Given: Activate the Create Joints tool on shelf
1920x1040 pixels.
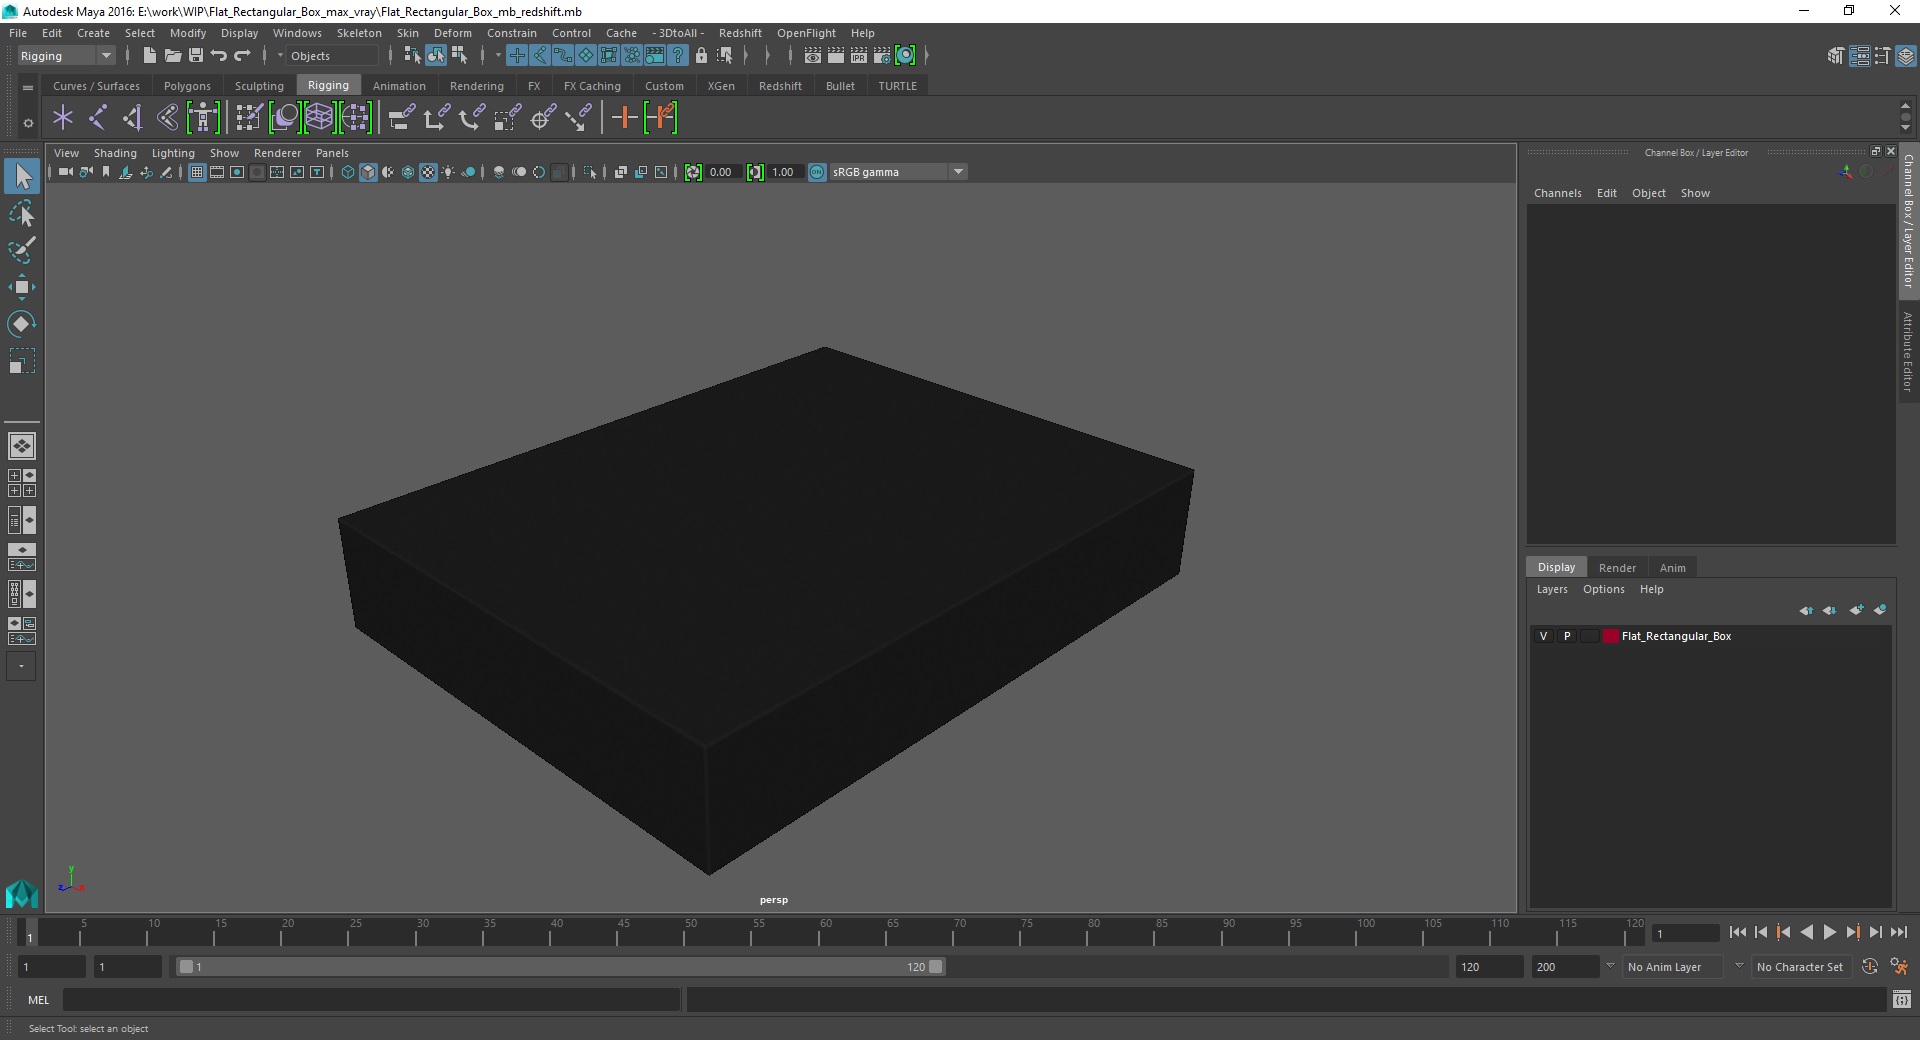Looking at the screenshot, I should [98, 118].
